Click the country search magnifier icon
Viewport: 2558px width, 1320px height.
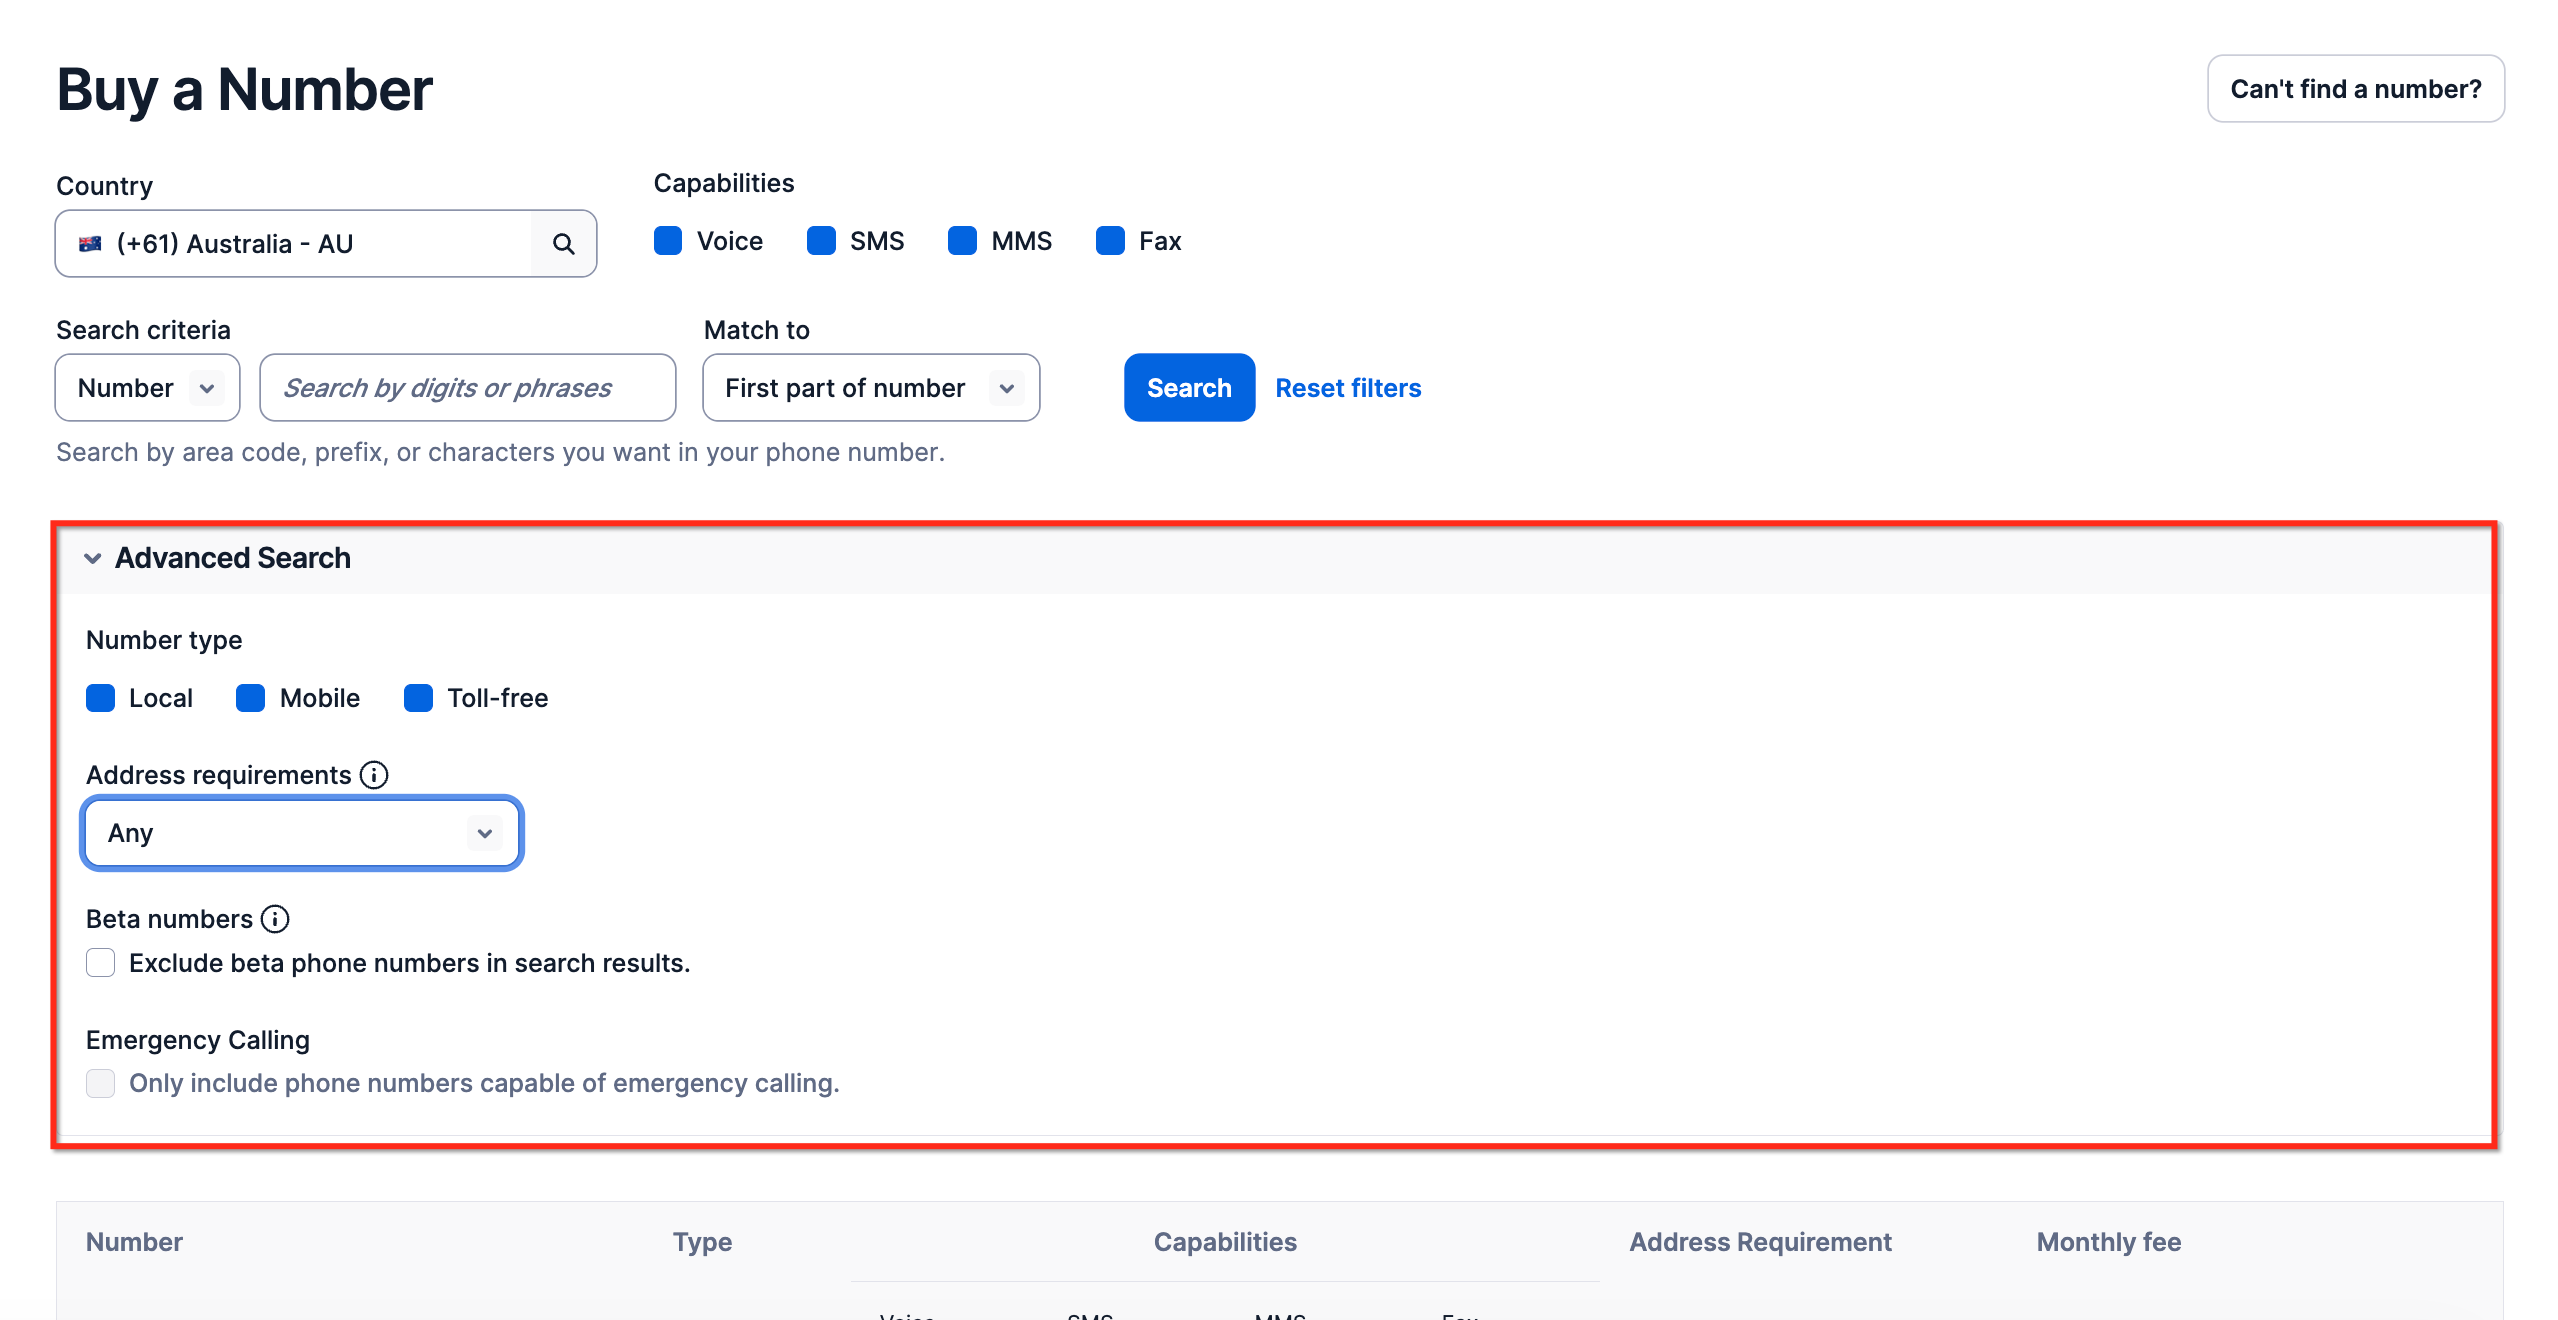pyautogui.click(x=563, y=244)
